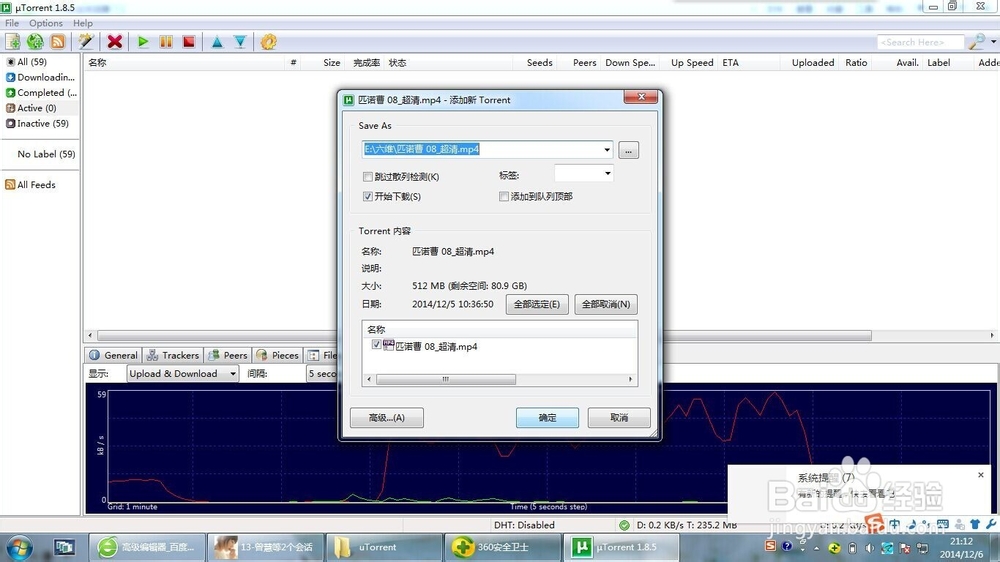The width and height of the screenshot is (1000, 562).
Task: Open the uTorrent folder taskbar item
Action: tap(385, 547)
